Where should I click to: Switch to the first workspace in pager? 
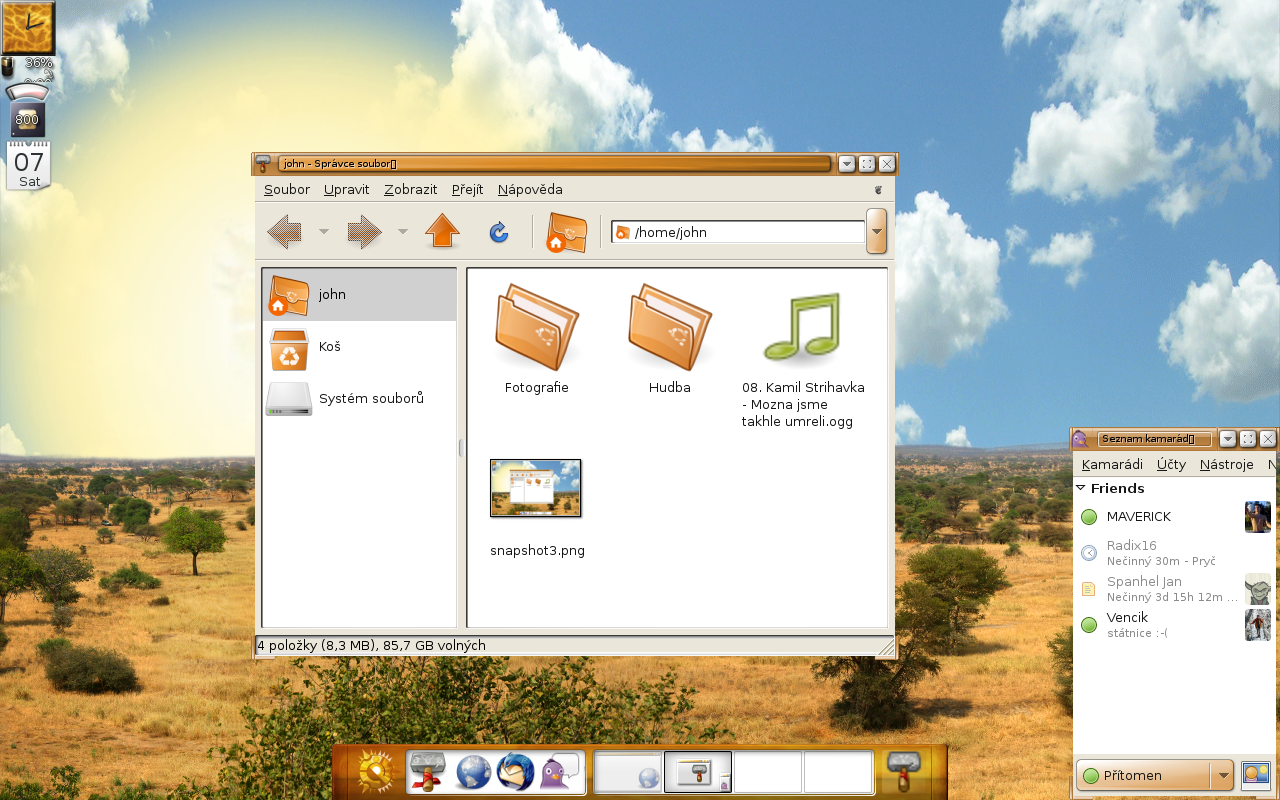click(x=628, y=773)
